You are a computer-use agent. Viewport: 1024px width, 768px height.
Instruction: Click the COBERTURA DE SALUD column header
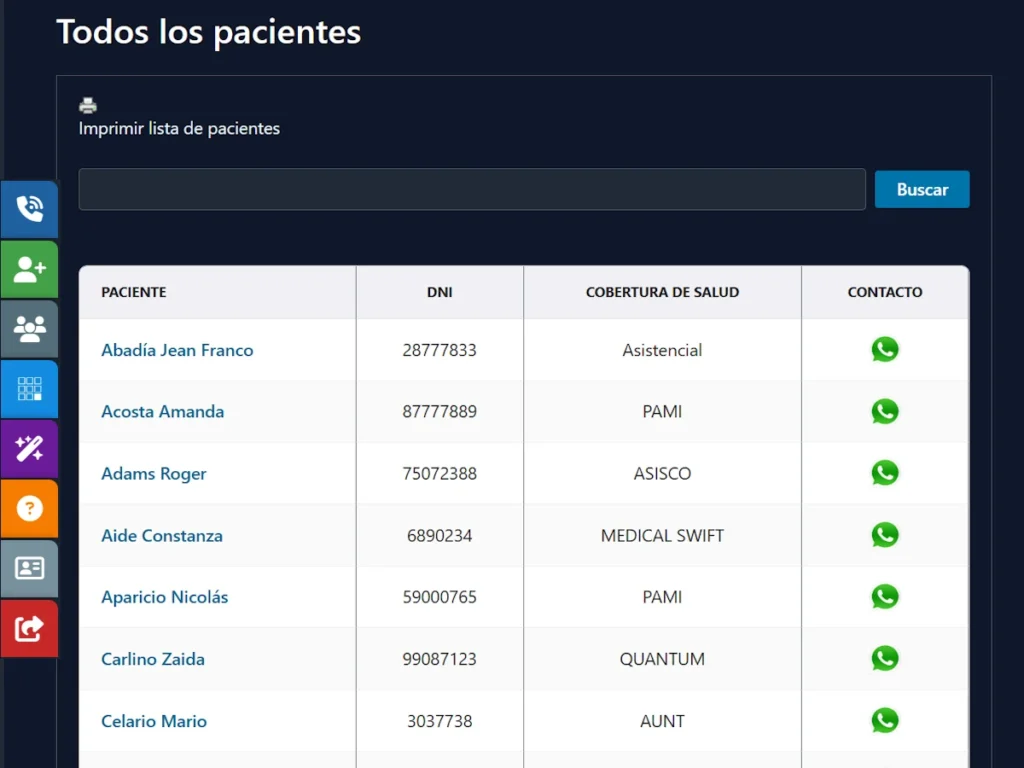(x=662, y=292)
